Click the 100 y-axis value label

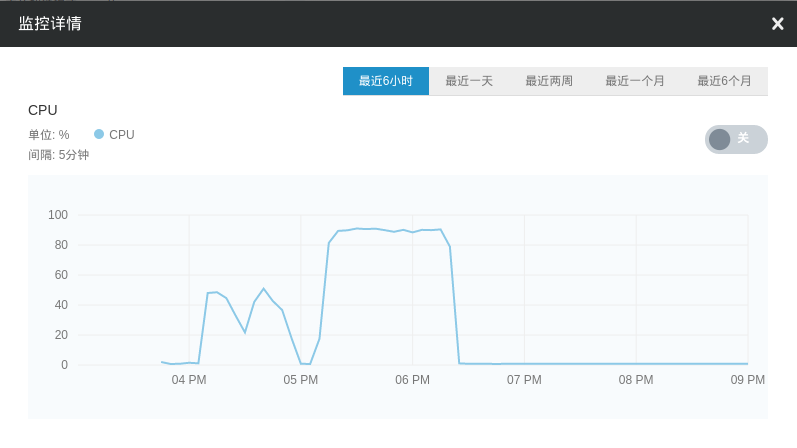point(58,215)
